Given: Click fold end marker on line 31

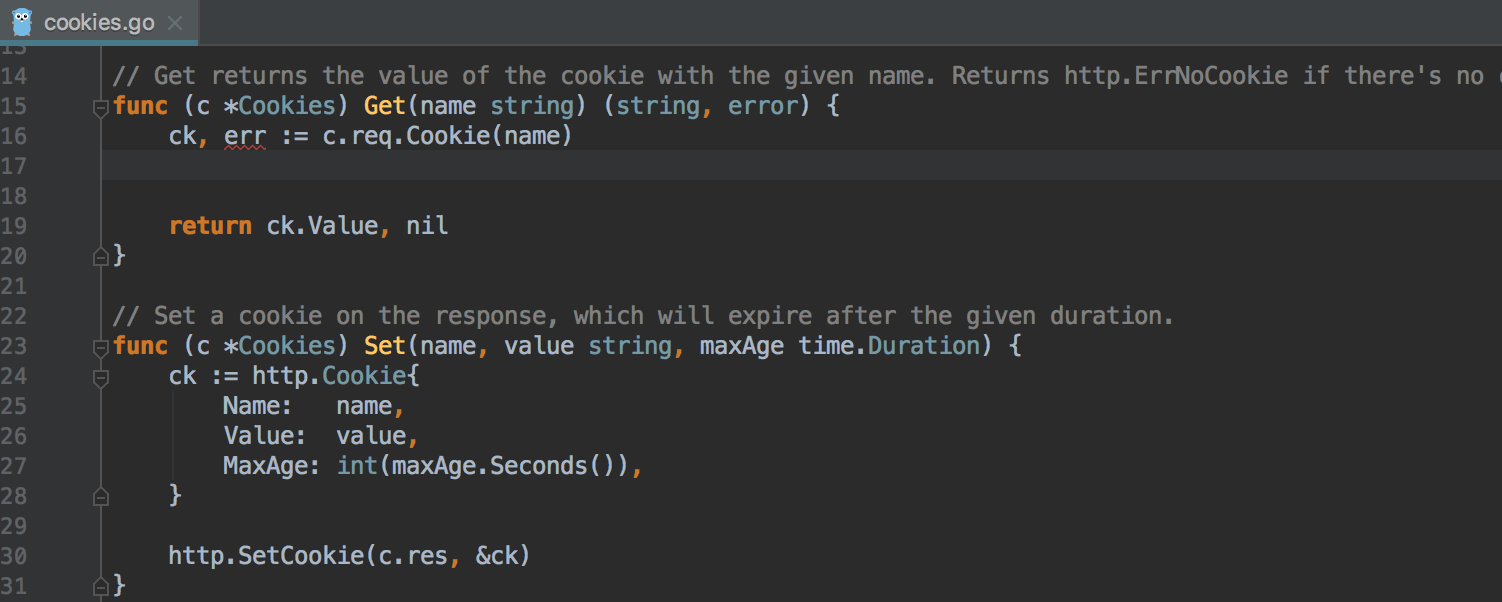Looking at the screenshot, I should point(100,586).
